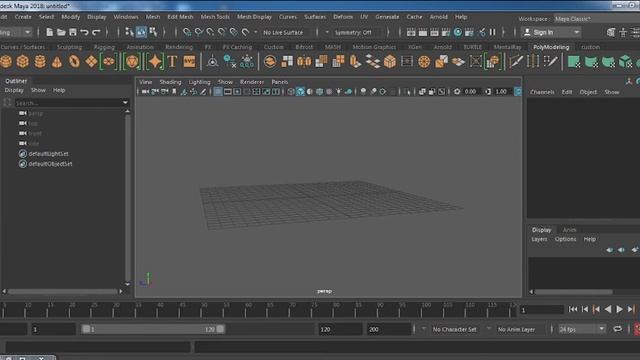
Task: Click the first green sculpt shelf icon
Action: [x=573, y=62]
